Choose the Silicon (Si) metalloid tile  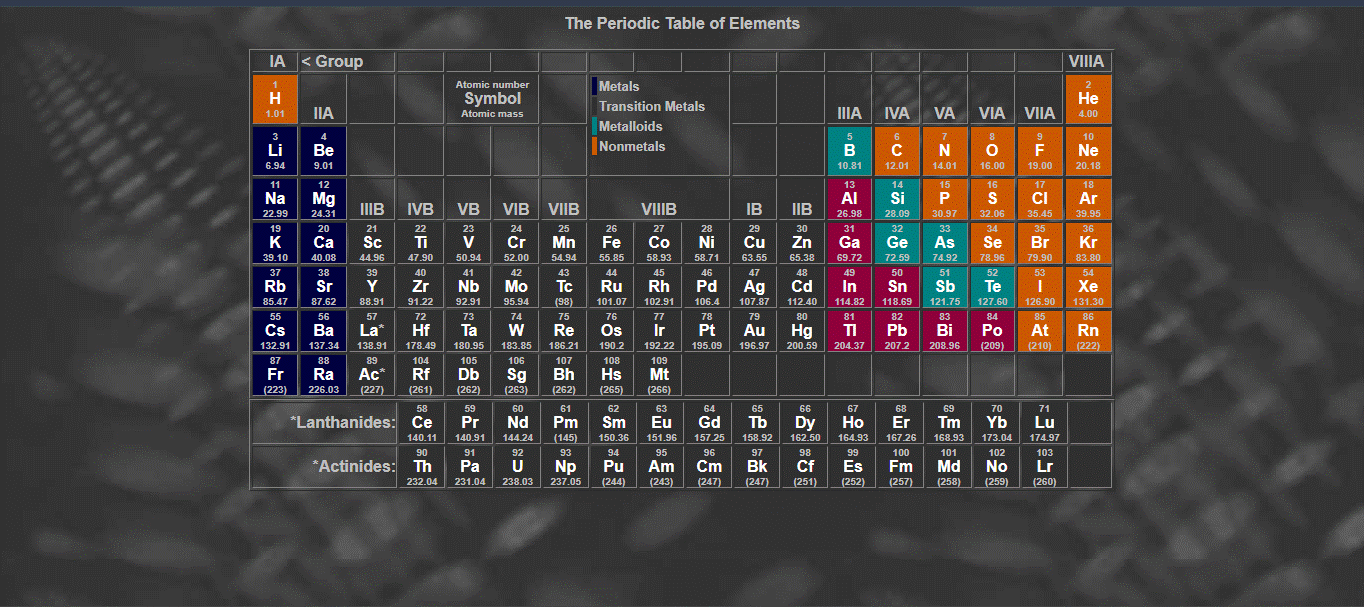pyautogui.click(x=897, y=199)
